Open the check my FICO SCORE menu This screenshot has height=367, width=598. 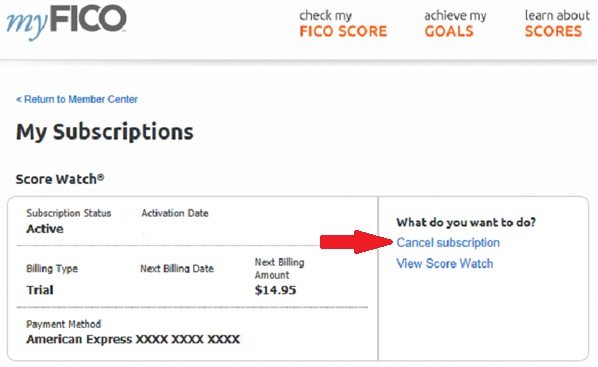(343, 24)
